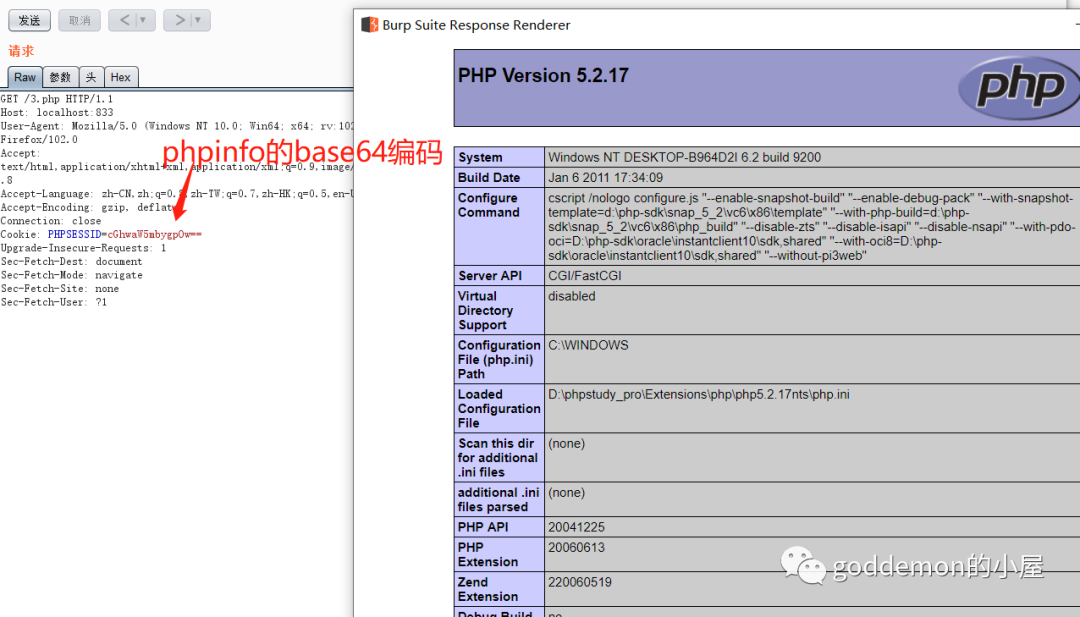Image resolution: width=1080 pixels, height=617 pixels.
Task: Click the Virtual Directory Support disabled value
Action: pos(572,296)
